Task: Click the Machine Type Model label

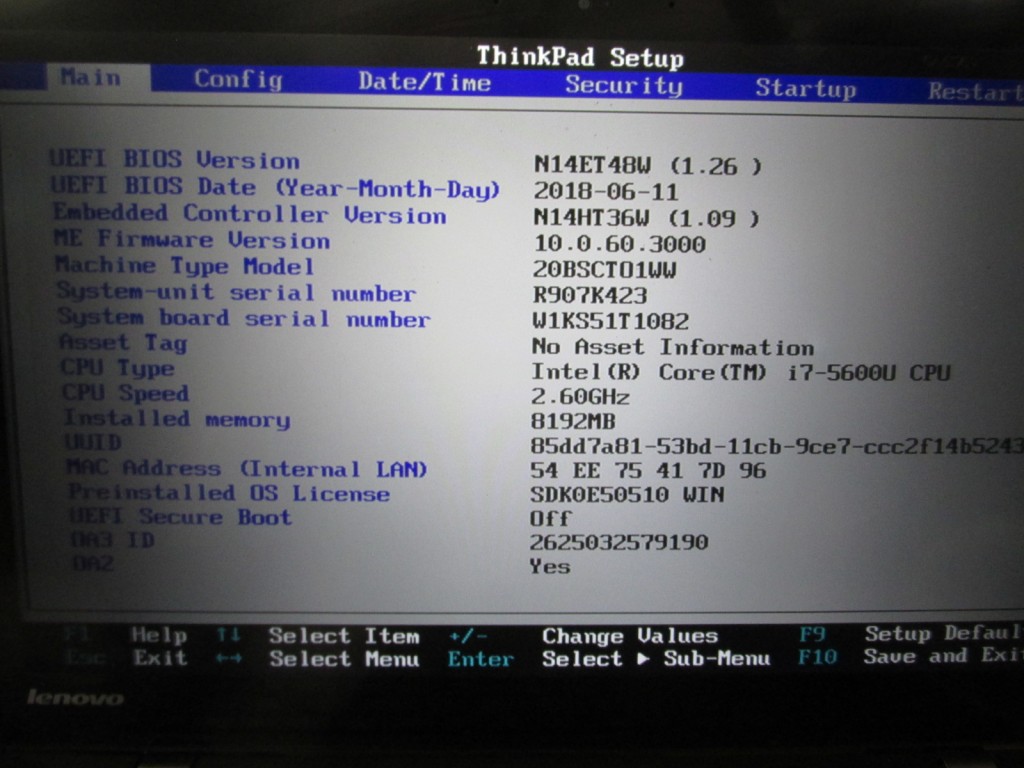Action: coord(185,265)
